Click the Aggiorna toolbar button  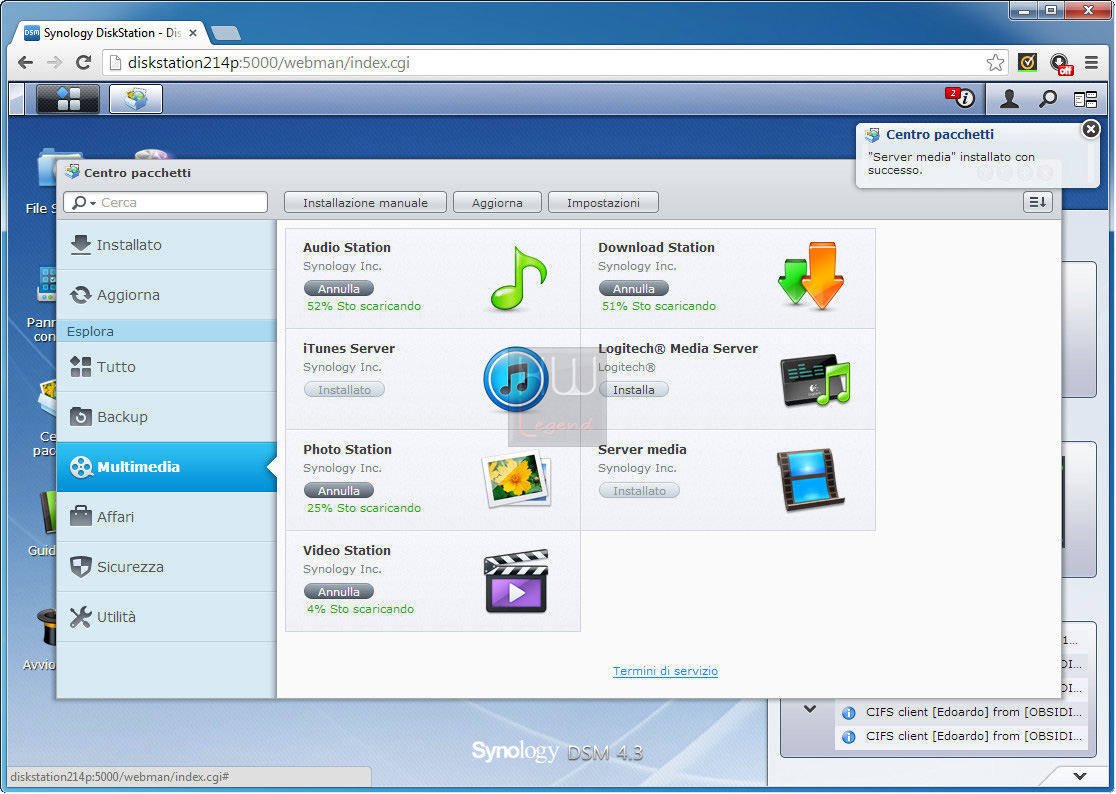[x=497, y=203]
